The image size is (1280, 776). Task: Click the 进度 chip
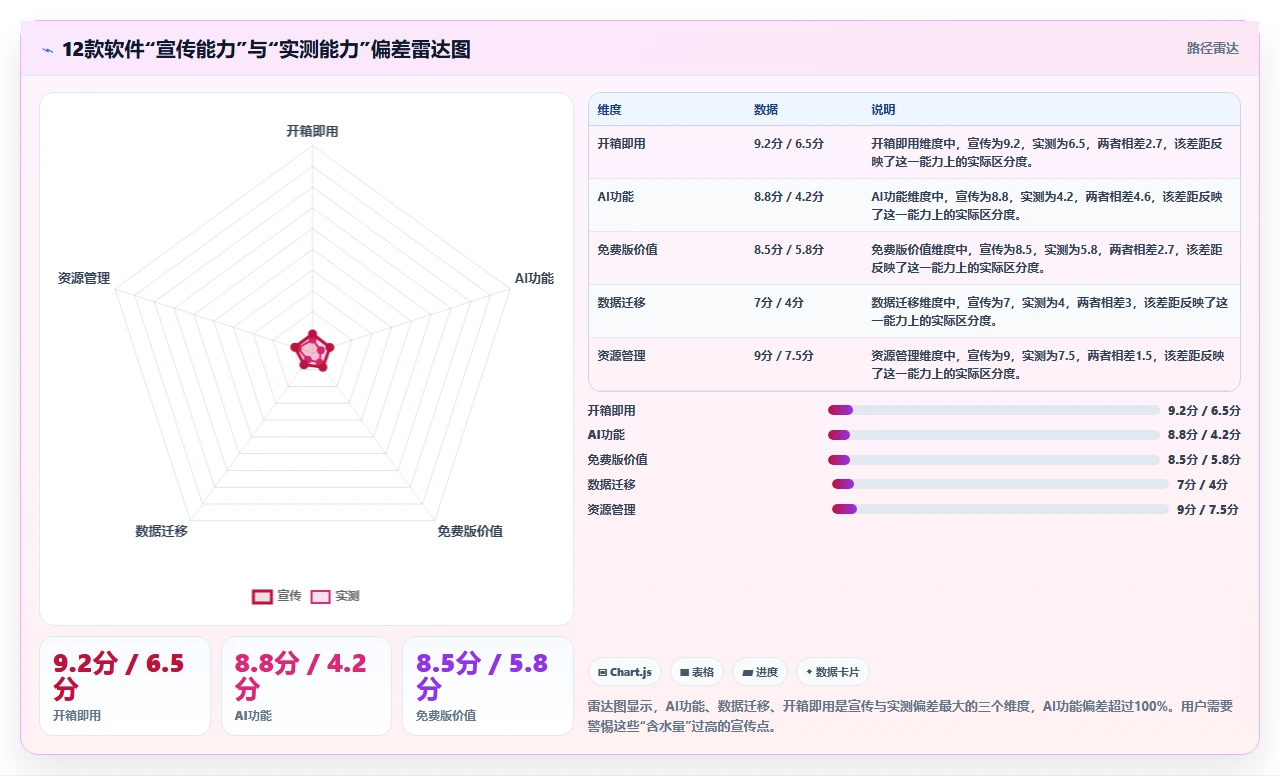point(760,672)
